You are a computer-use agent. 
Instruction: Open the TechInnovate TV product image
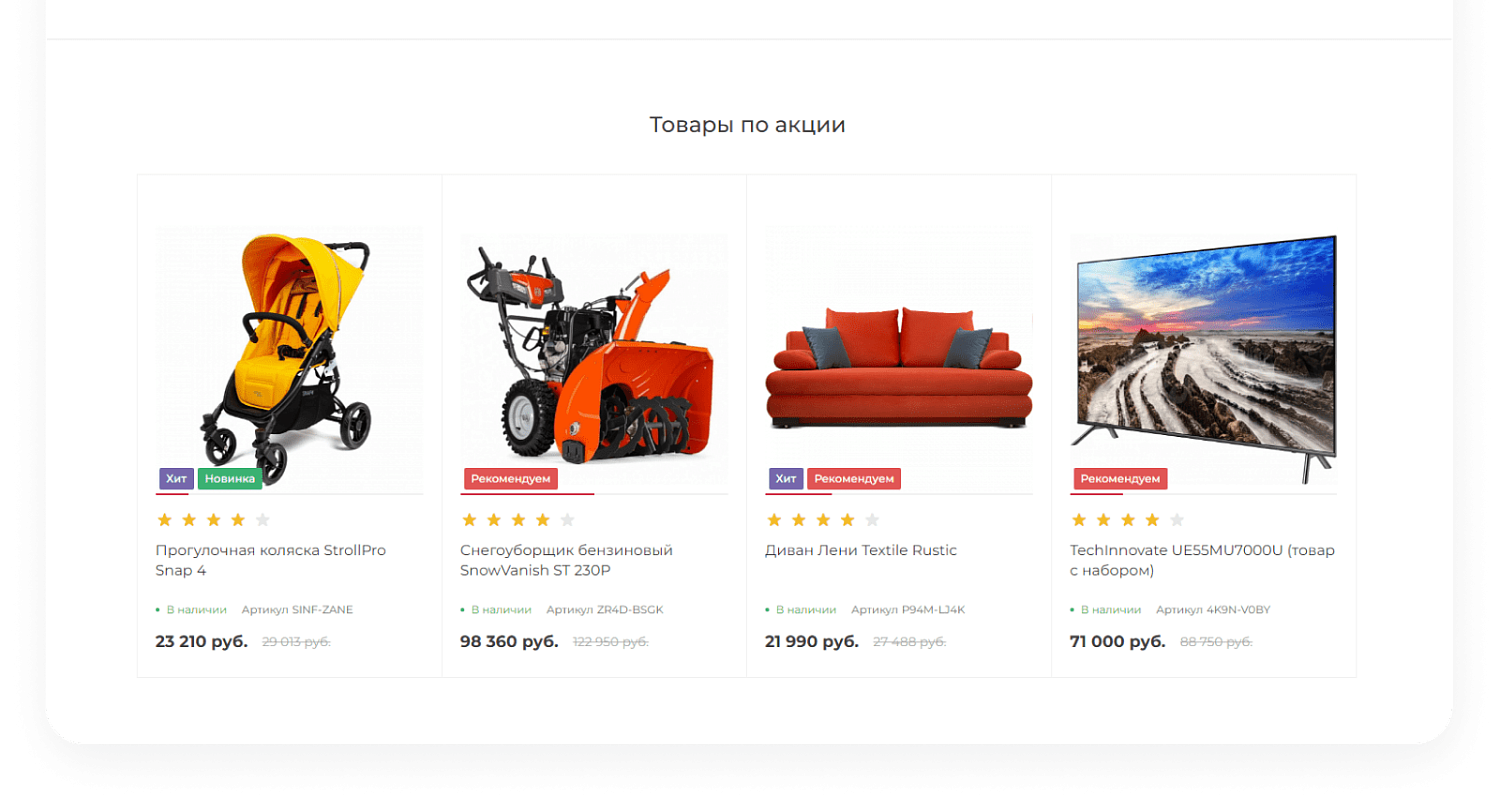coord(1204,359)
